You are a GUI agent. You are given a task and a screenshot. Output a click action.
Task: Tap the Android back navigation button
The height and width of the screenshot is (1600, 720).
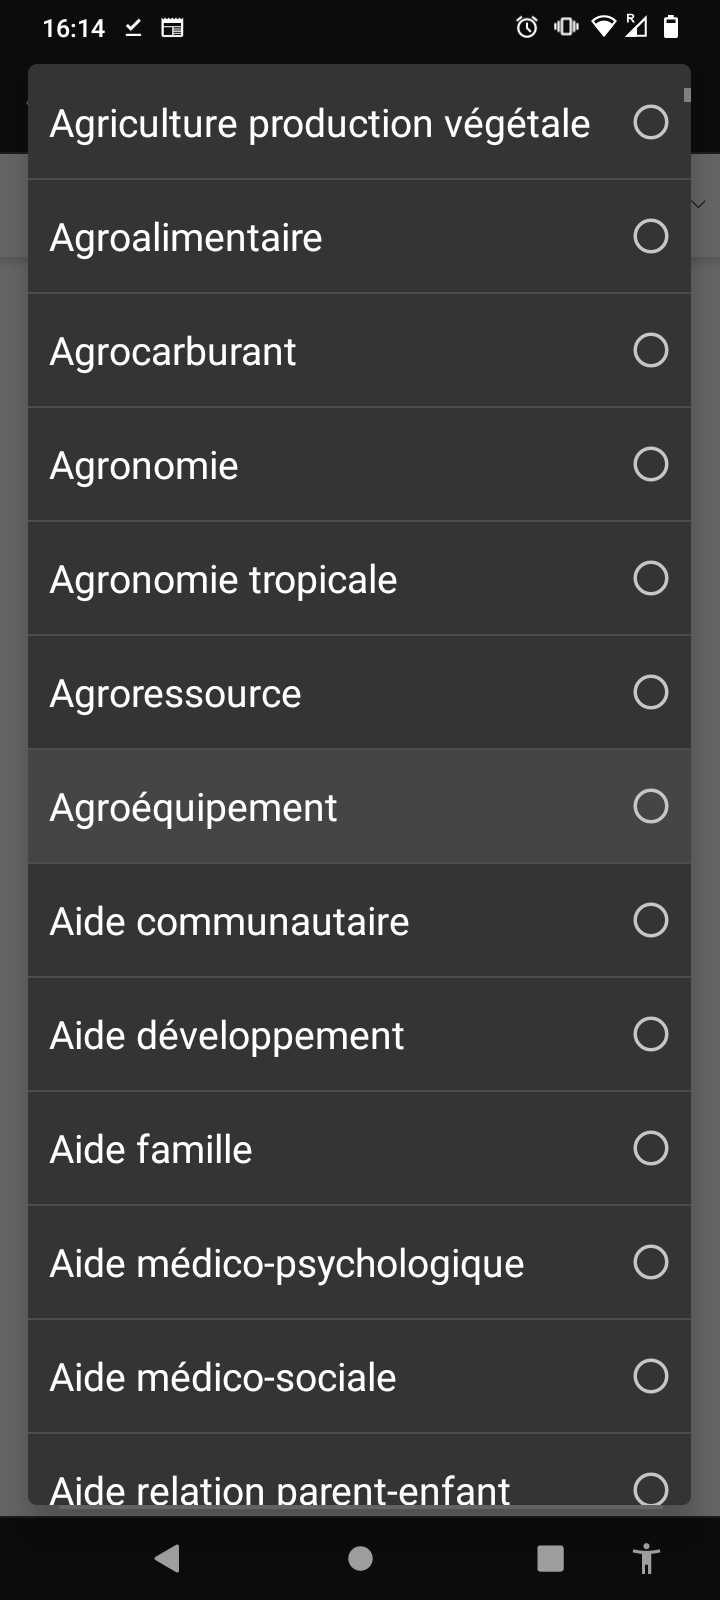click(168, 1558)
